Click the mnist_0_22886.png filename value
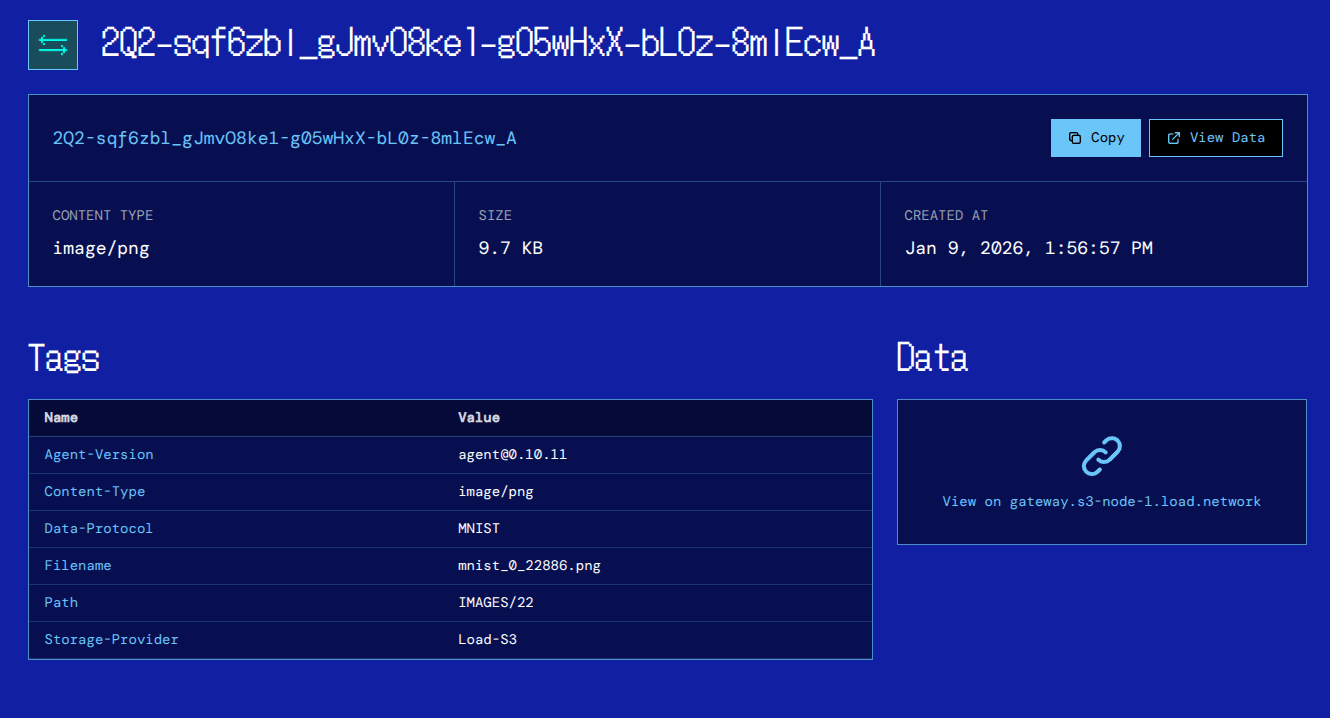Screen dimensions: 1330x718 529,565
